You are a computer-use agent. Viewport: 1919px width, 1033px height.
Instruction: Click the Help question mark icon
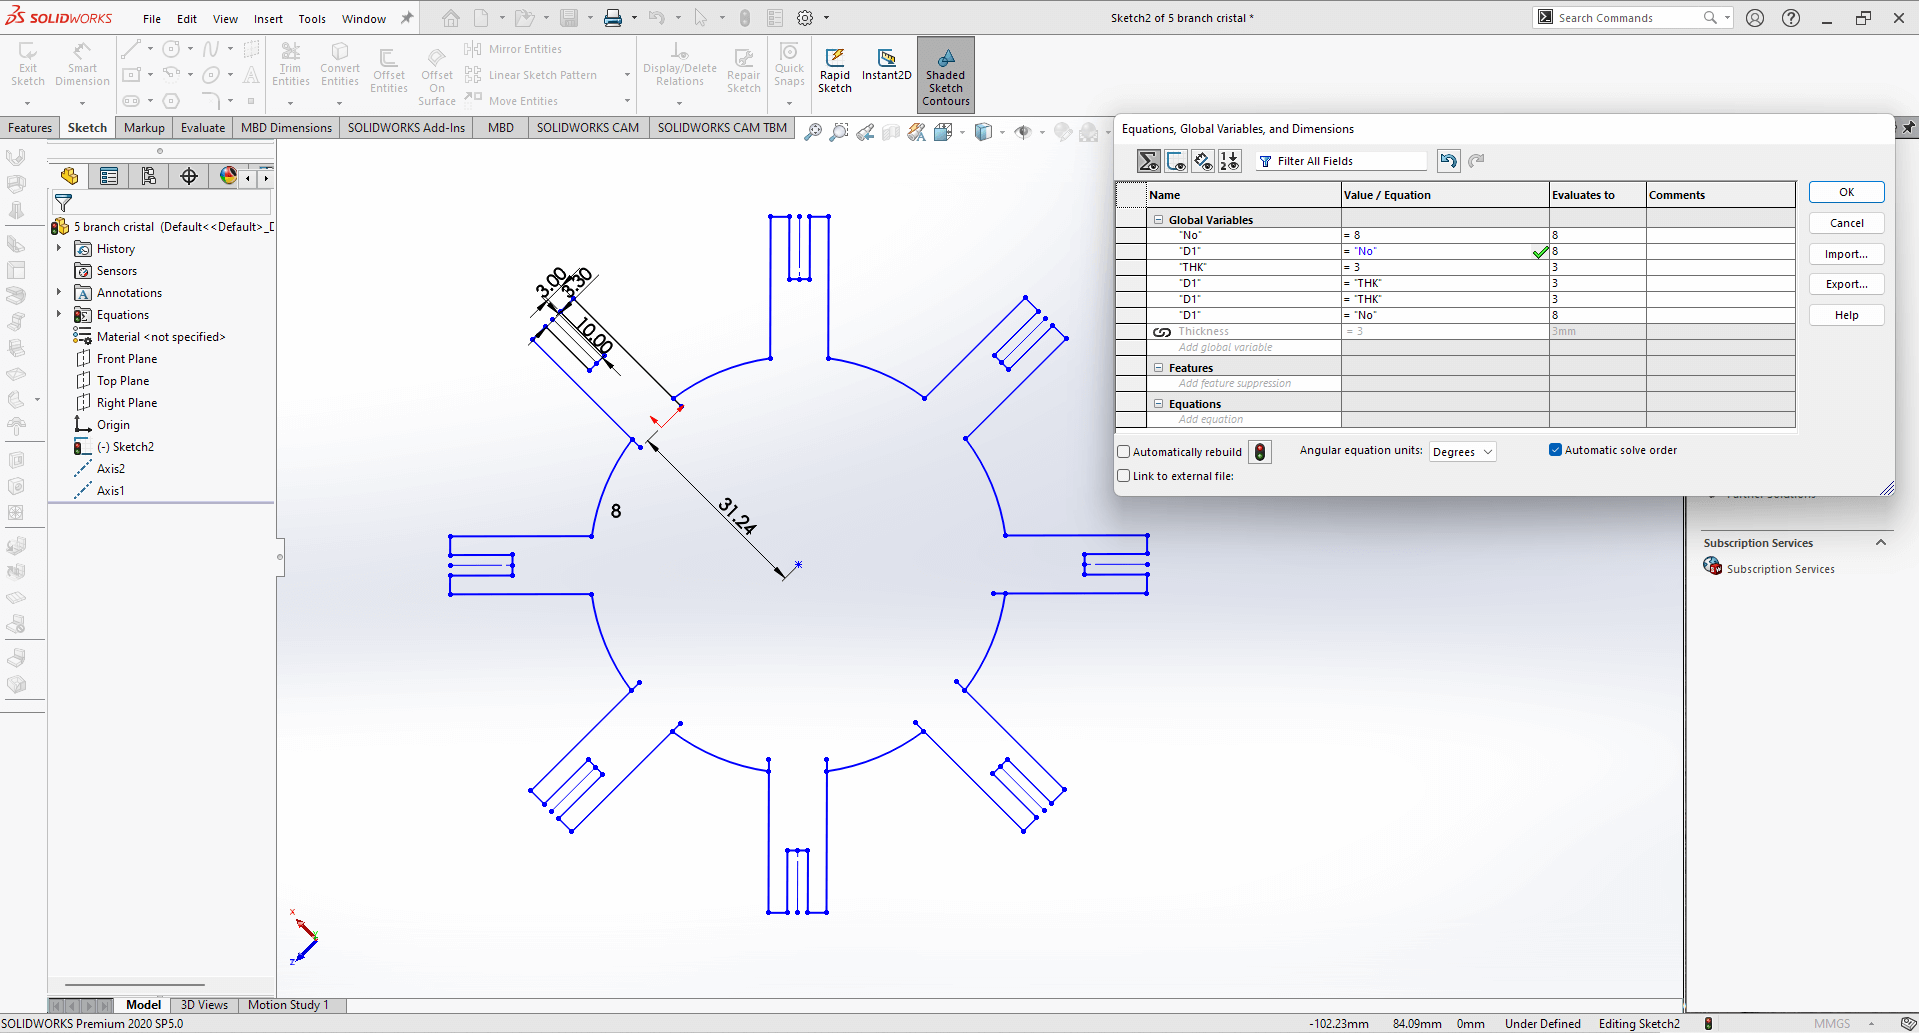click(x=1791, y=18)
